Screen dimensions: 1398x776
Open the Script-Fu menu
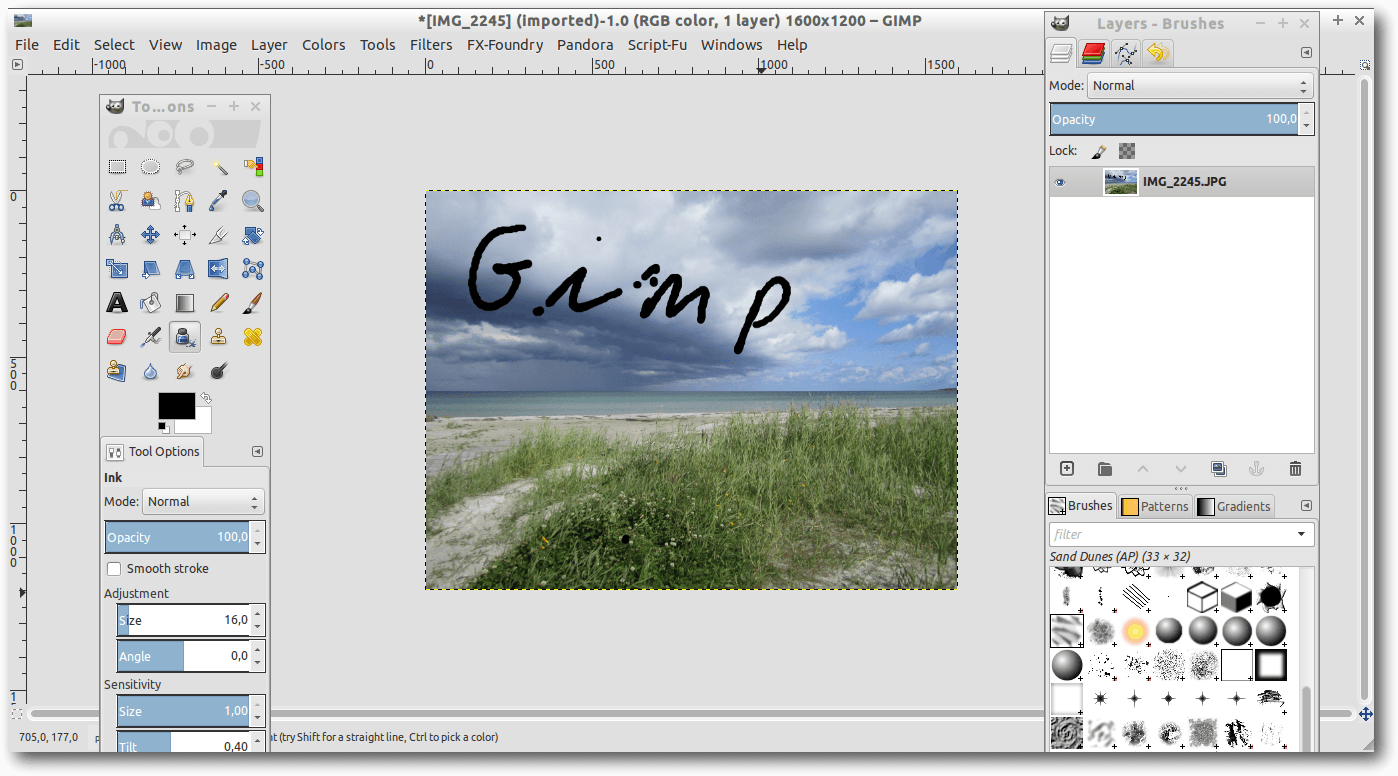[657, 45]
